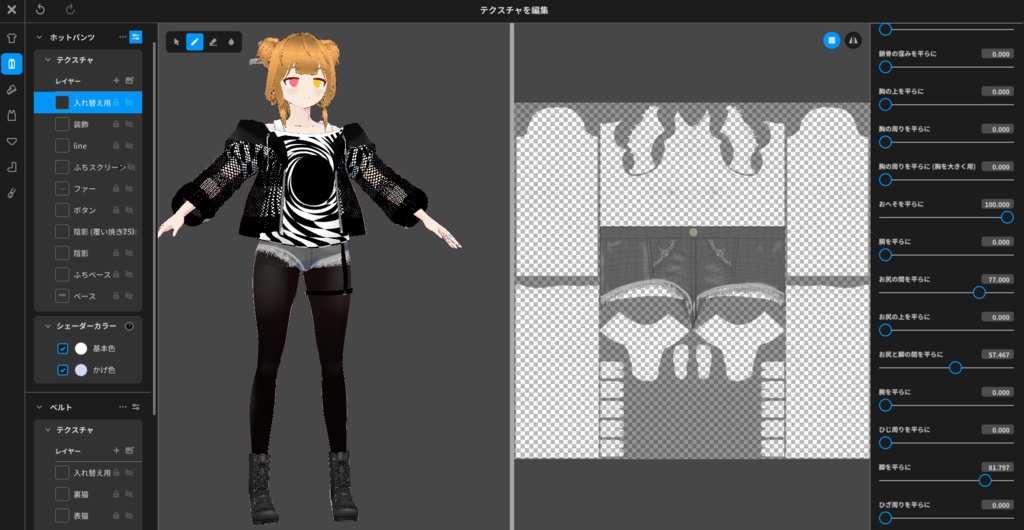Image resolution: width=1024 pixels, height=530 pixels.
Task: Open the brush-shaped category icon at sidebar bottom
Action: point(12,193)
